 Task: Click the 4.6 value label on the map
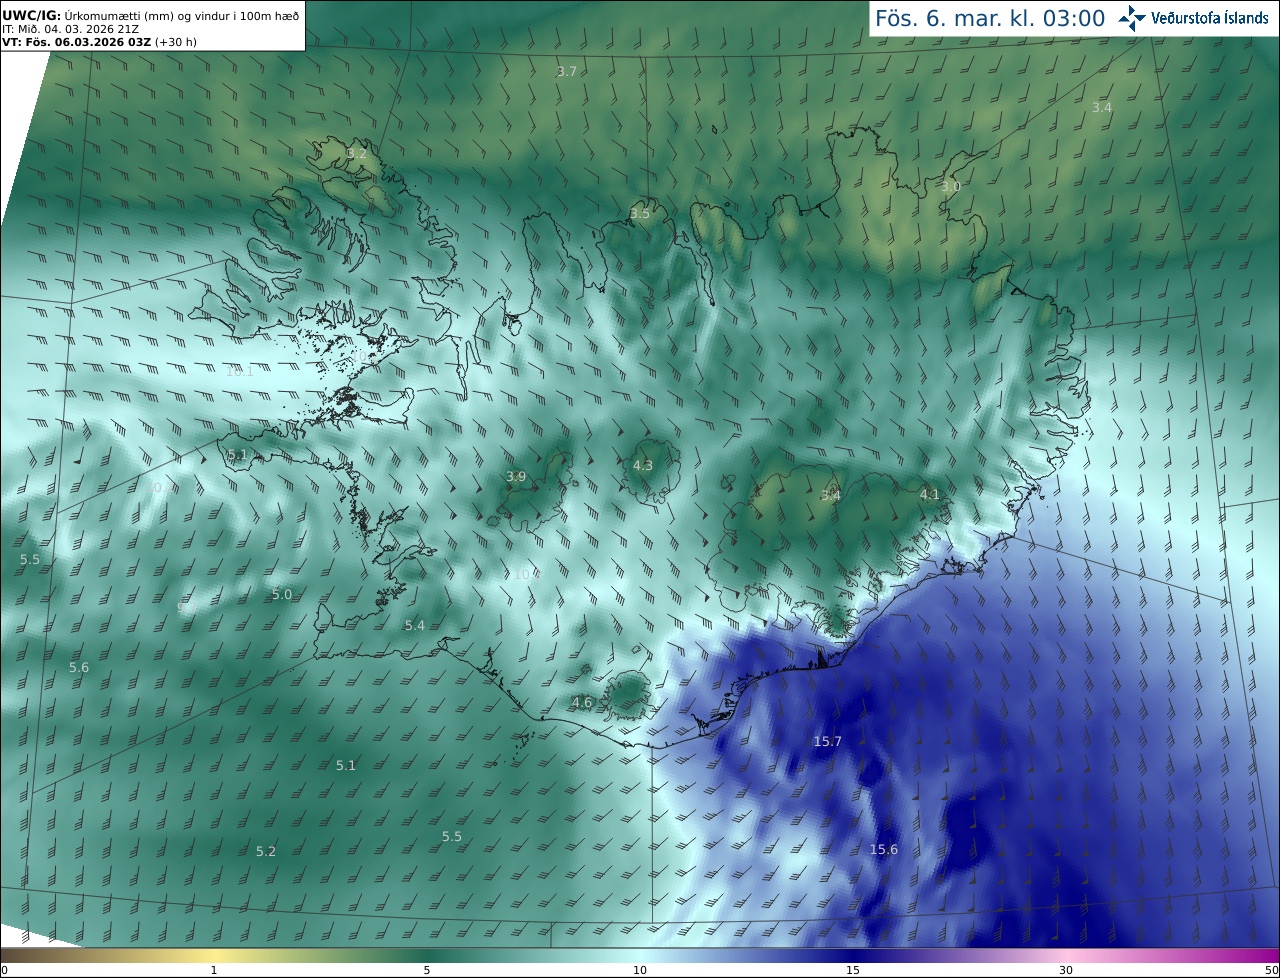pyautogui.click(x=582, y=702)
